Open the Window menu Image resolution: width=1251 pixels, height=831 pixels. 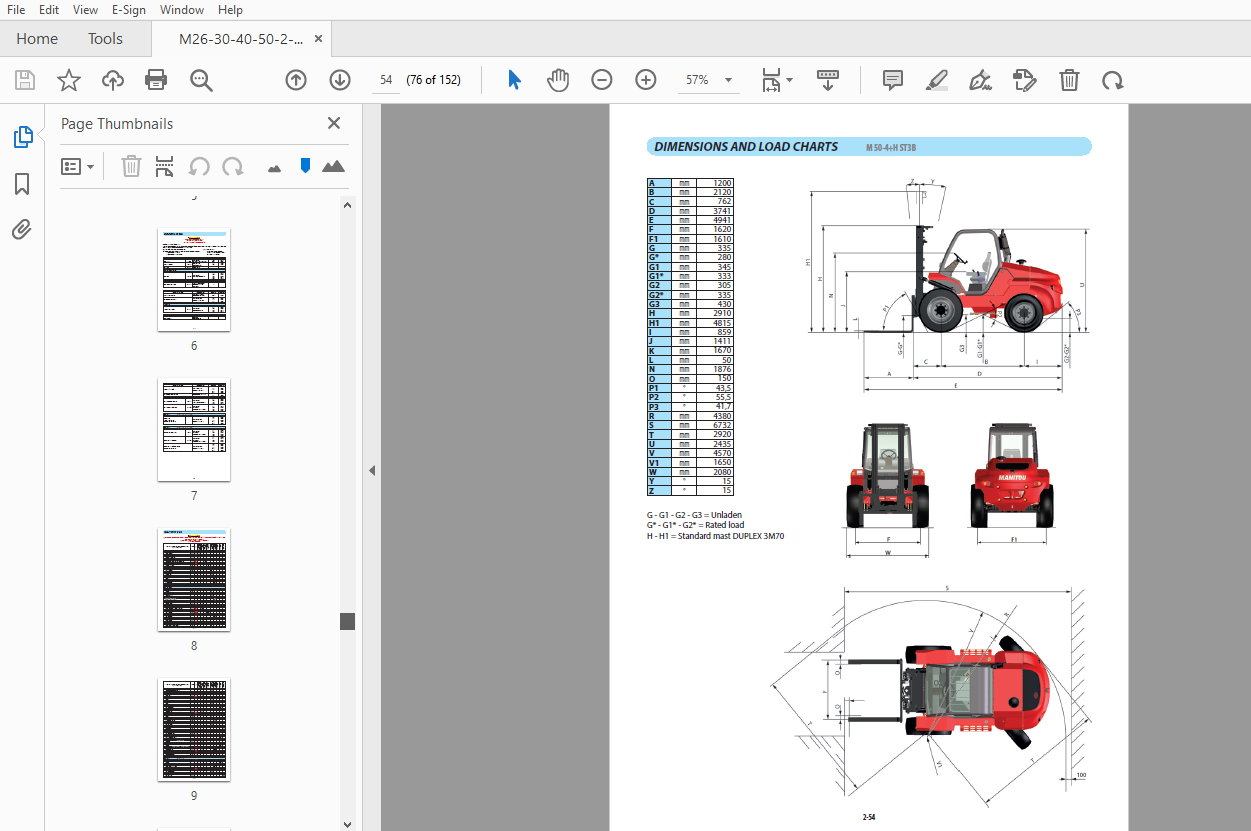pos(182,10)
